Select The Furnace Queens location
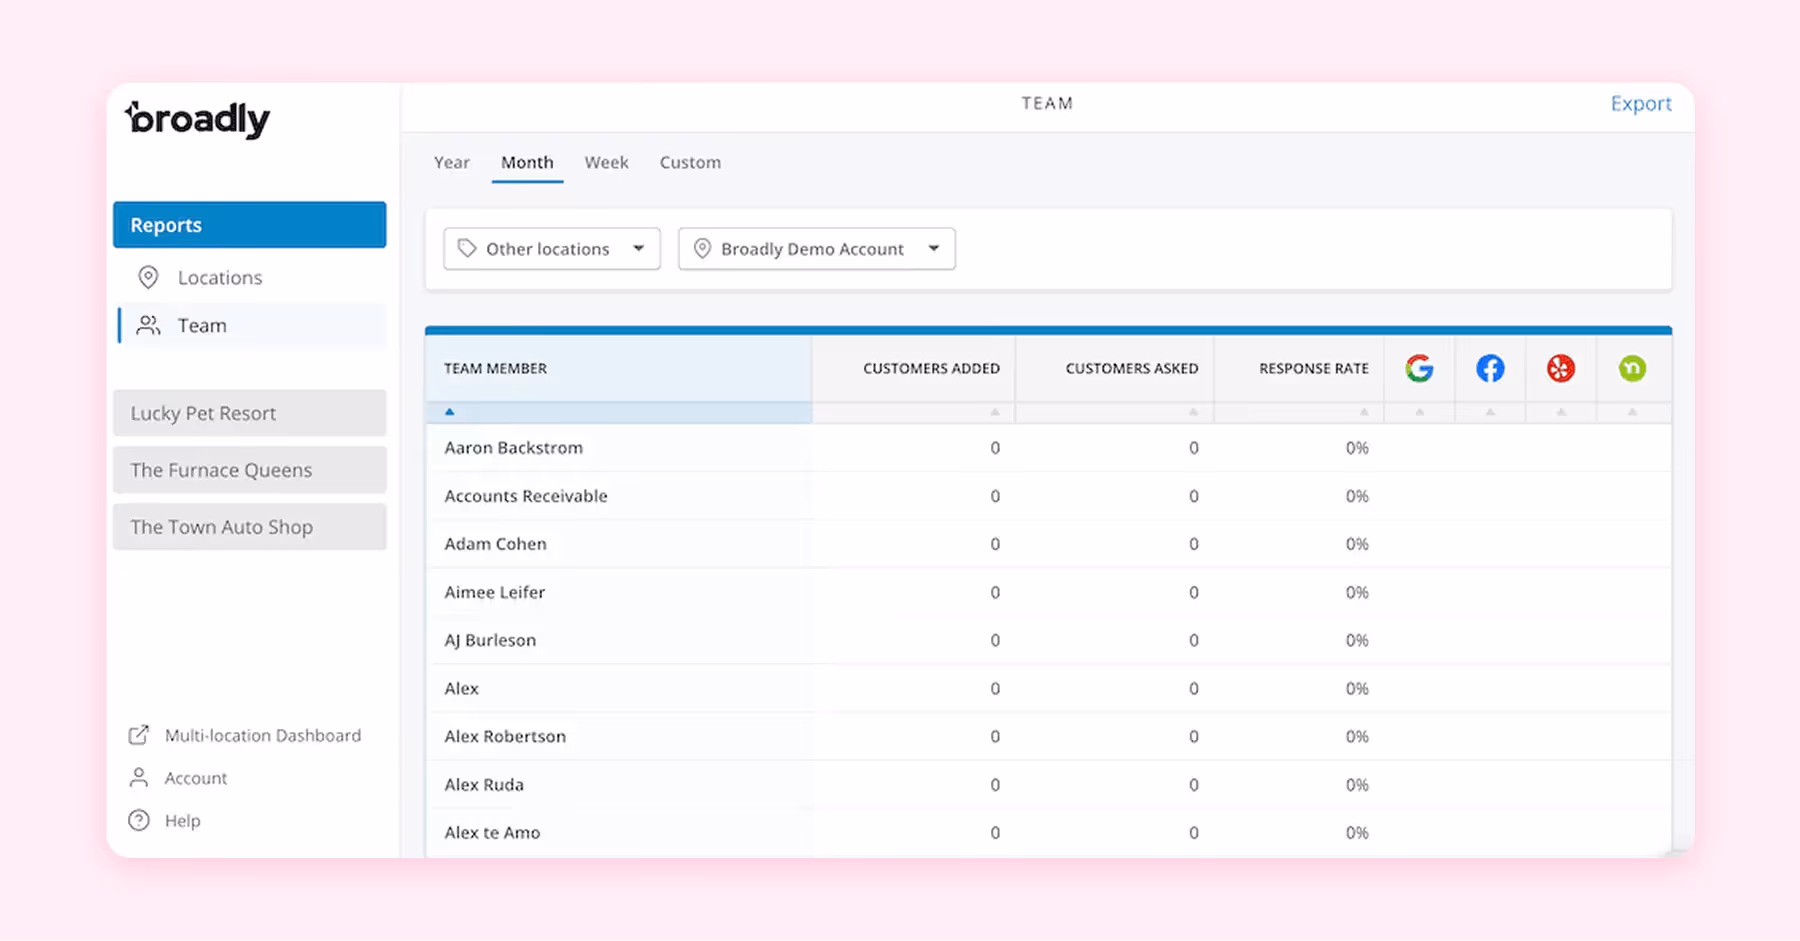Screen dimensions: 1800x941 point(250,470)
